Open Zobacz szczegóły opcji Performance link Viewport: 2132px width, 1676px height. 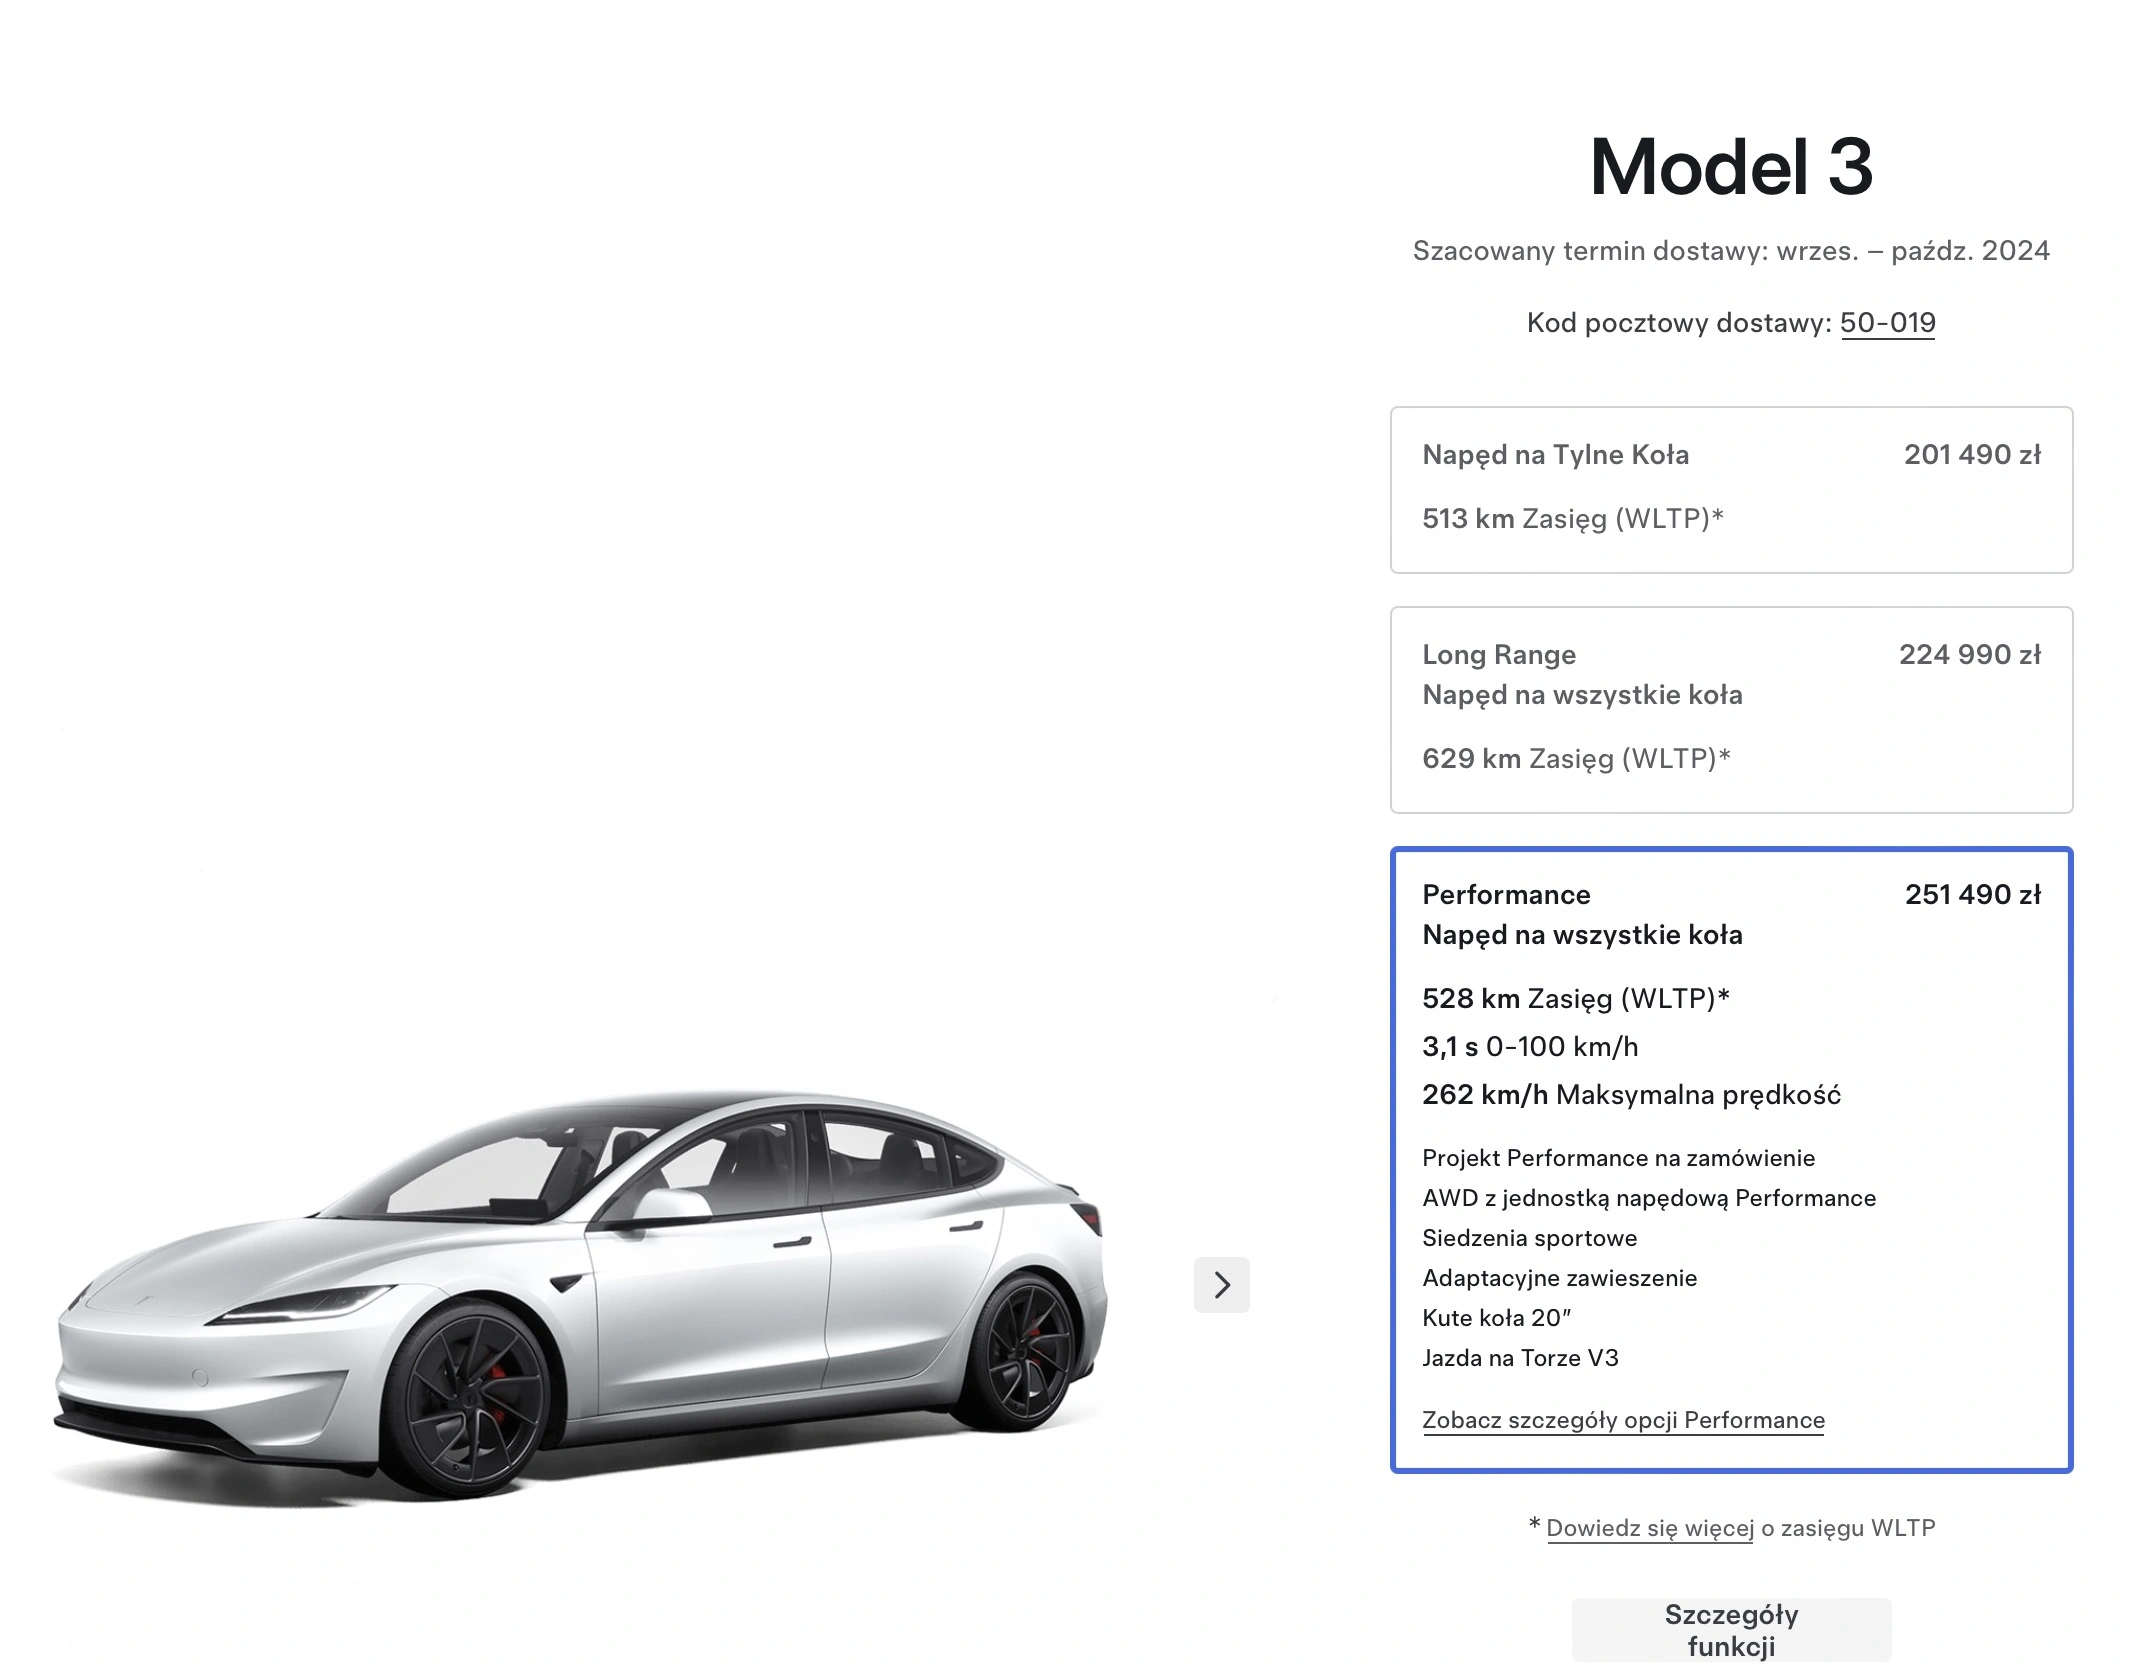pos(1623,1420)
